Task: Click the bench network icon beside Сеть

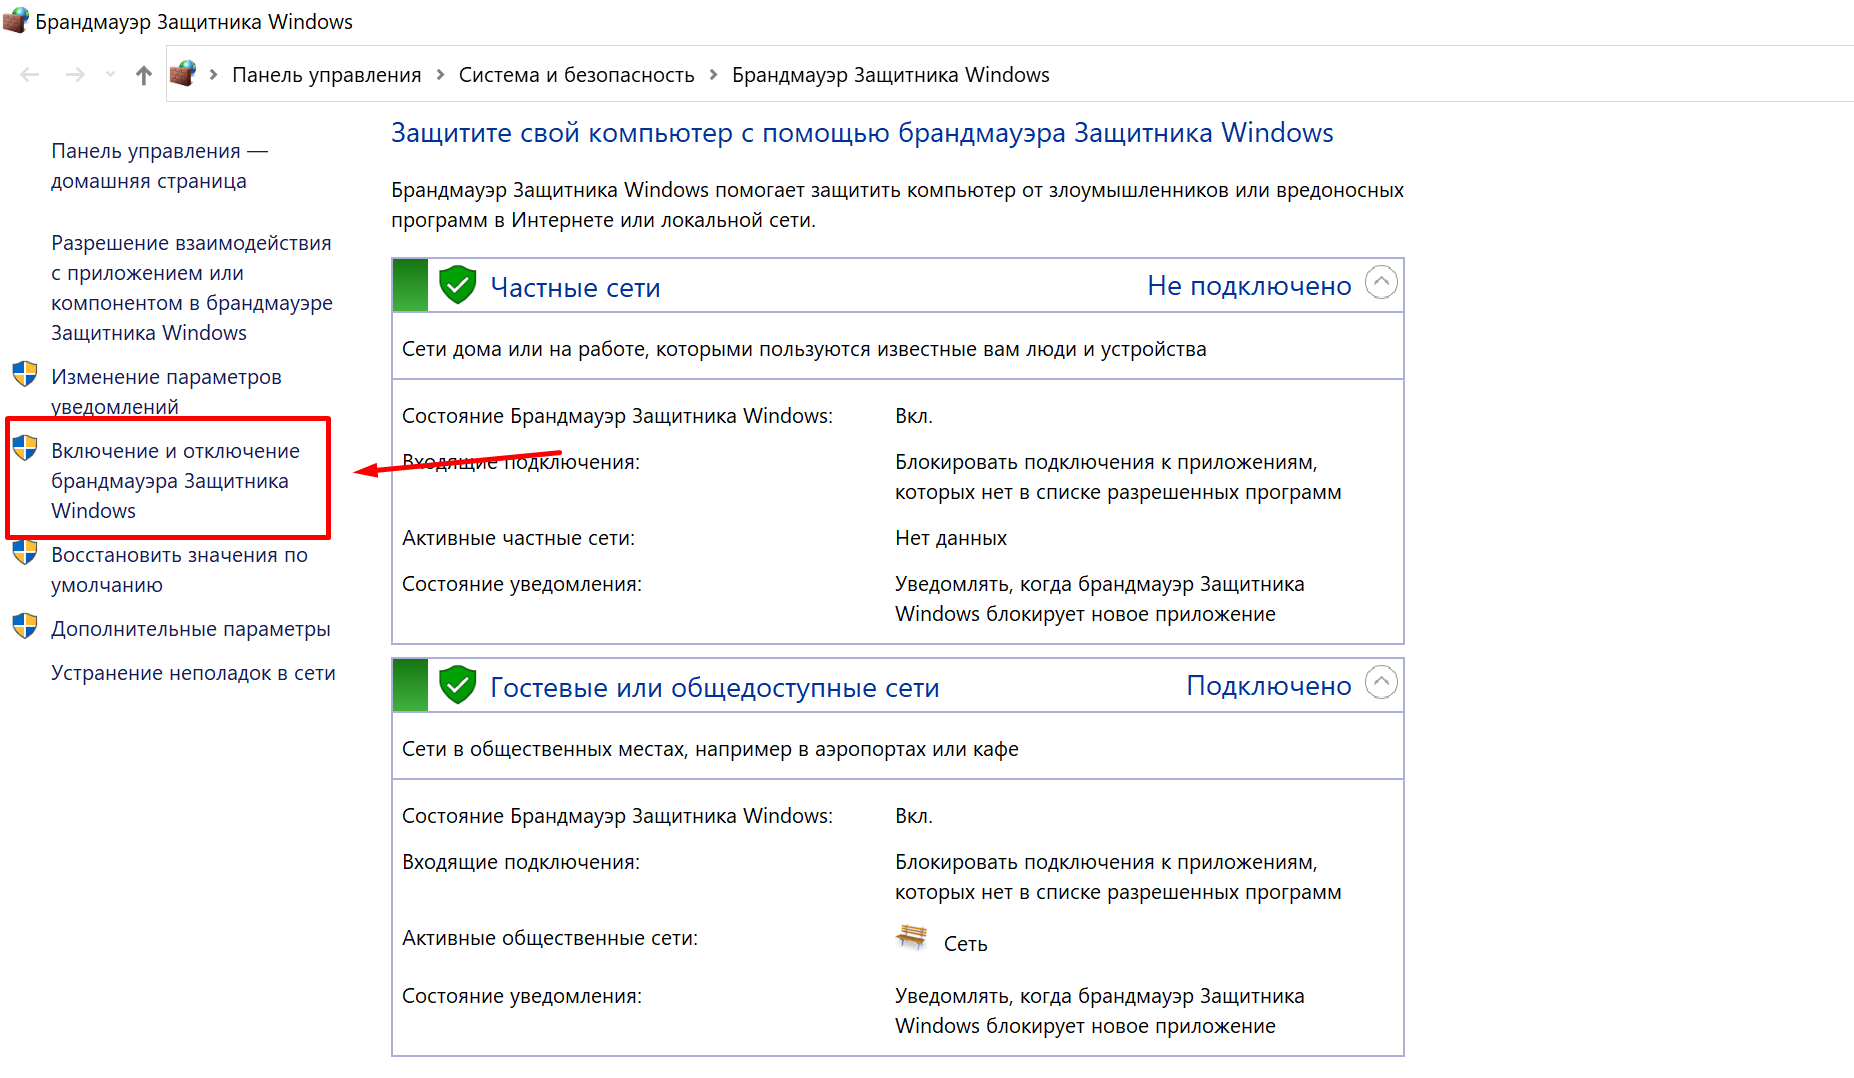Action: 911,937
